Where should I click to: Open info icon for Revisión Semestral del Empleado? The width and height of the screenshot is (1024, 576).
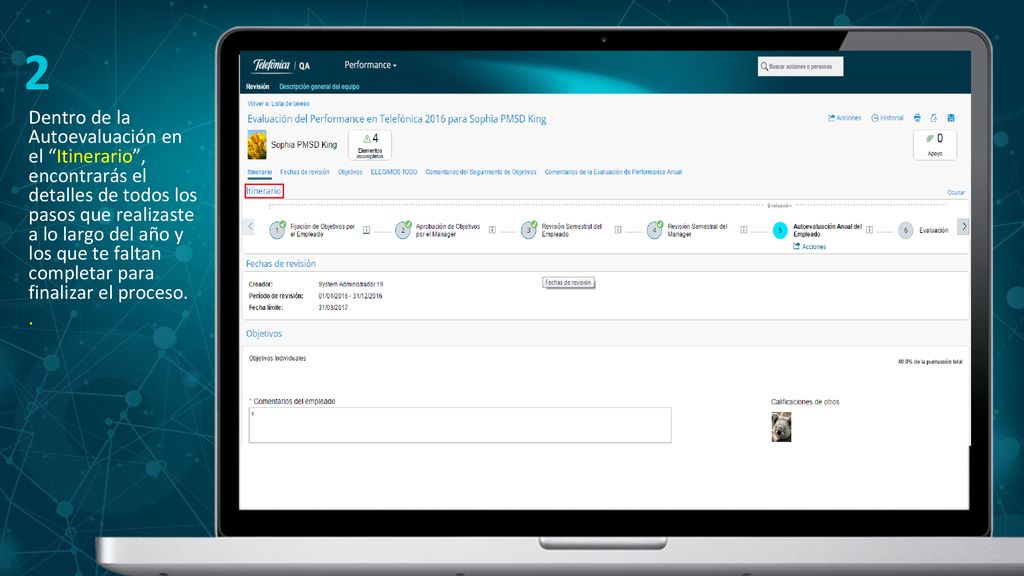pos(618,230)
